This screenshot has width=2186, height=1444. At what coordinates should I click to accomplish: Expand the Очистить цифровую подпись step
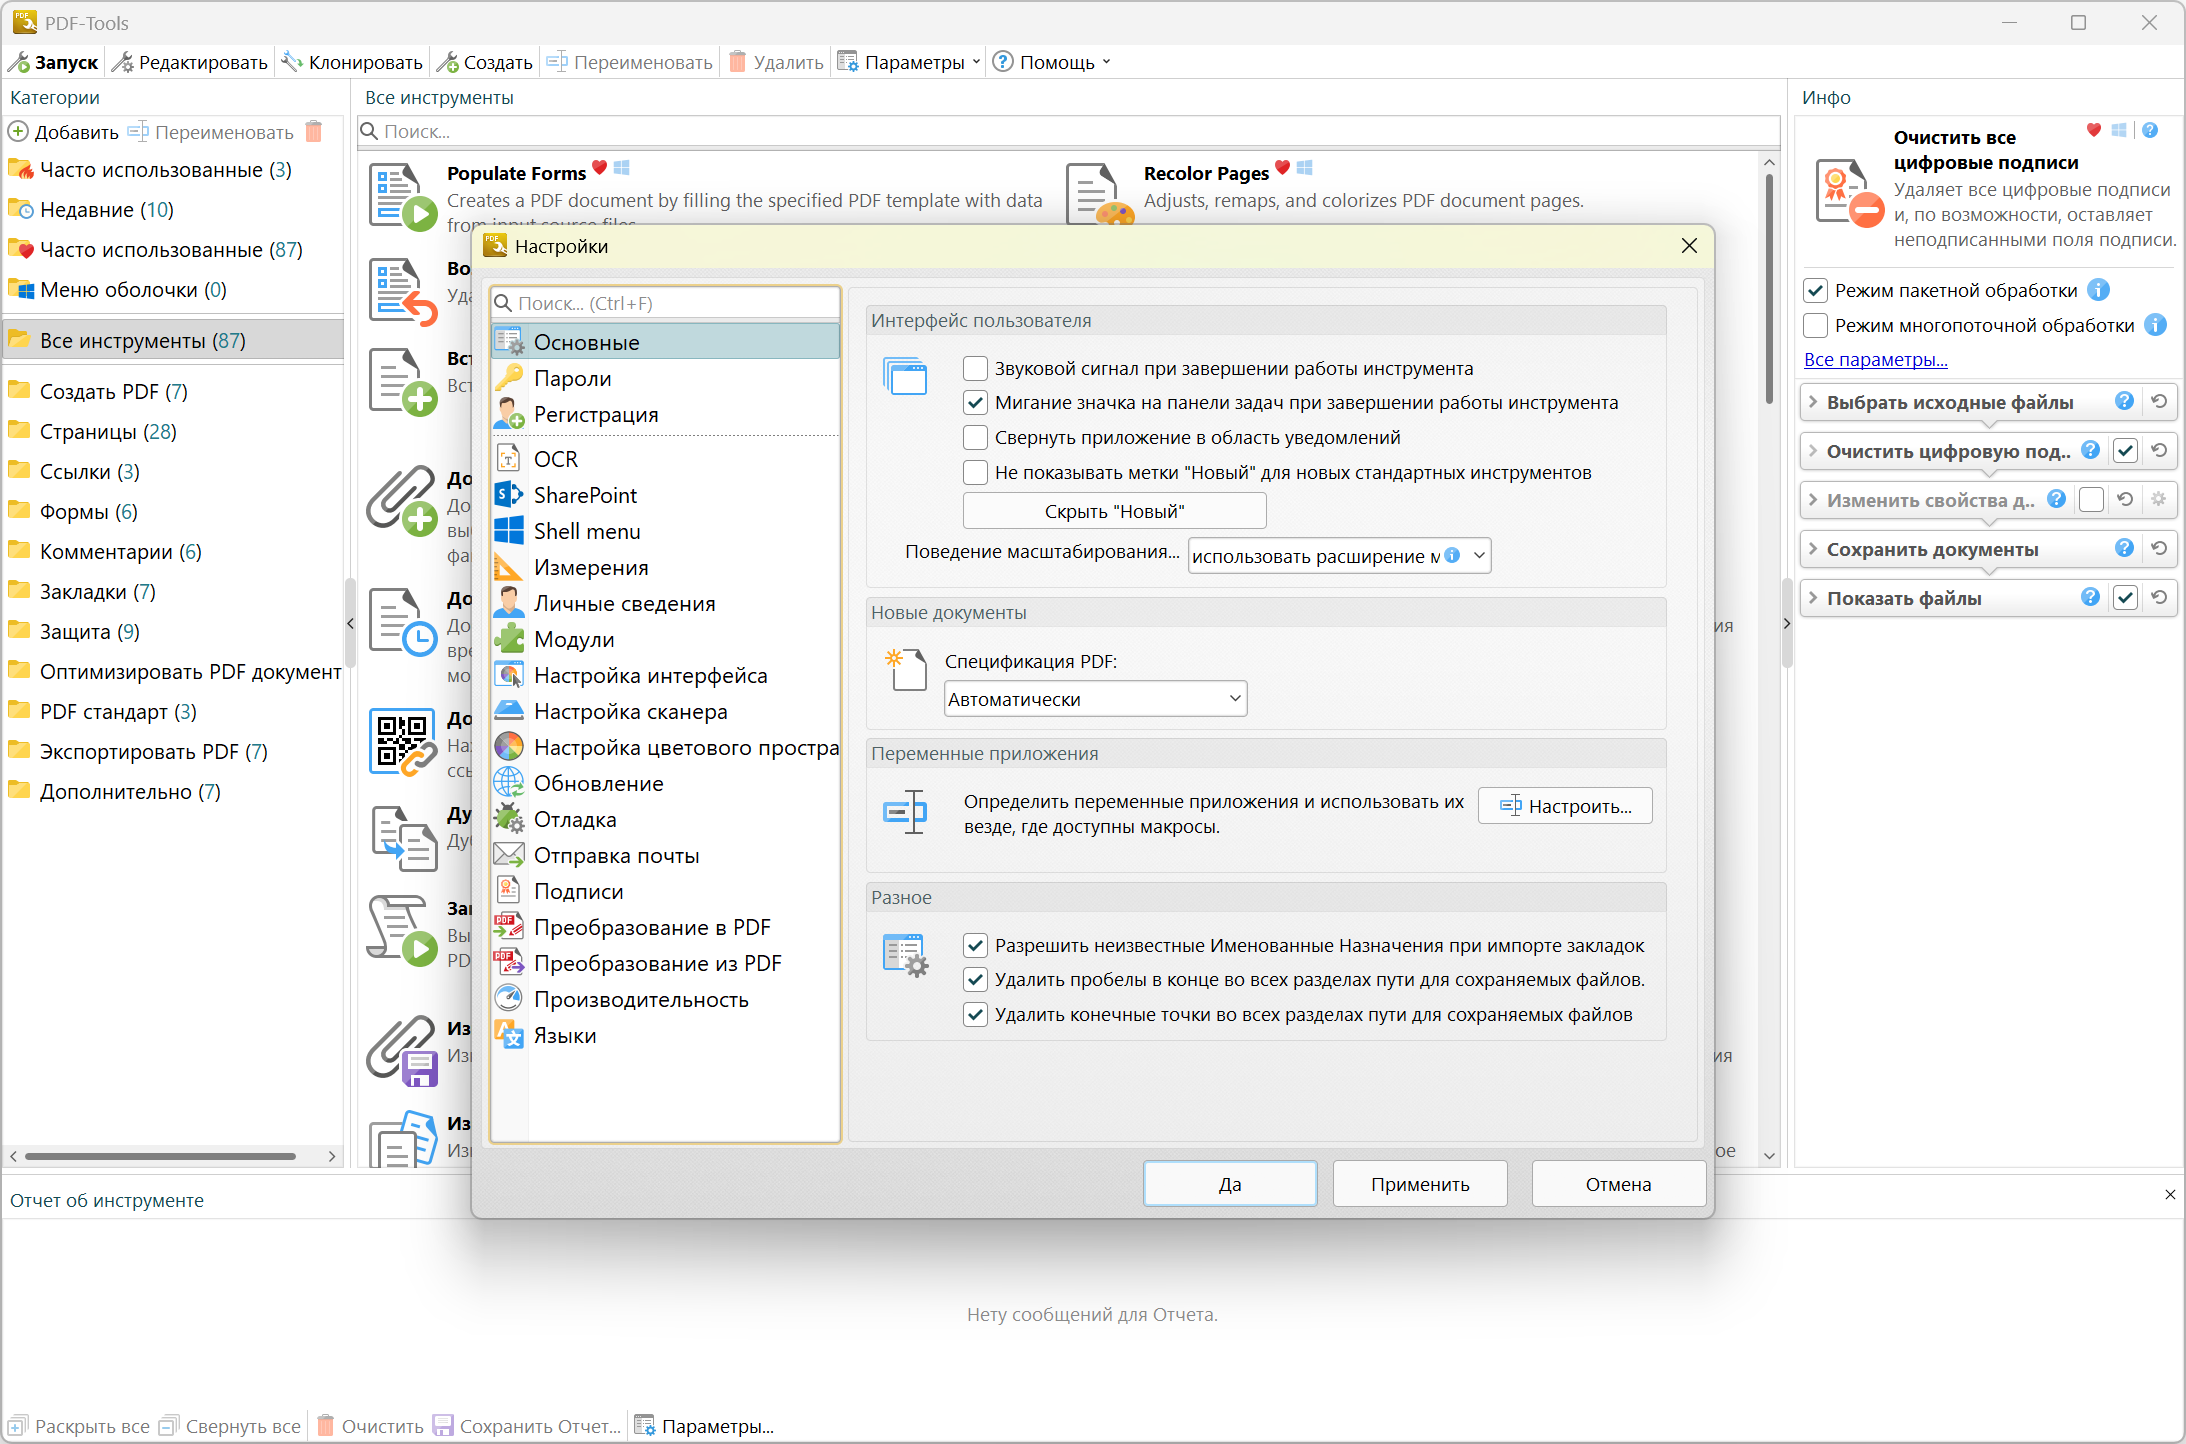(1813, 451)
